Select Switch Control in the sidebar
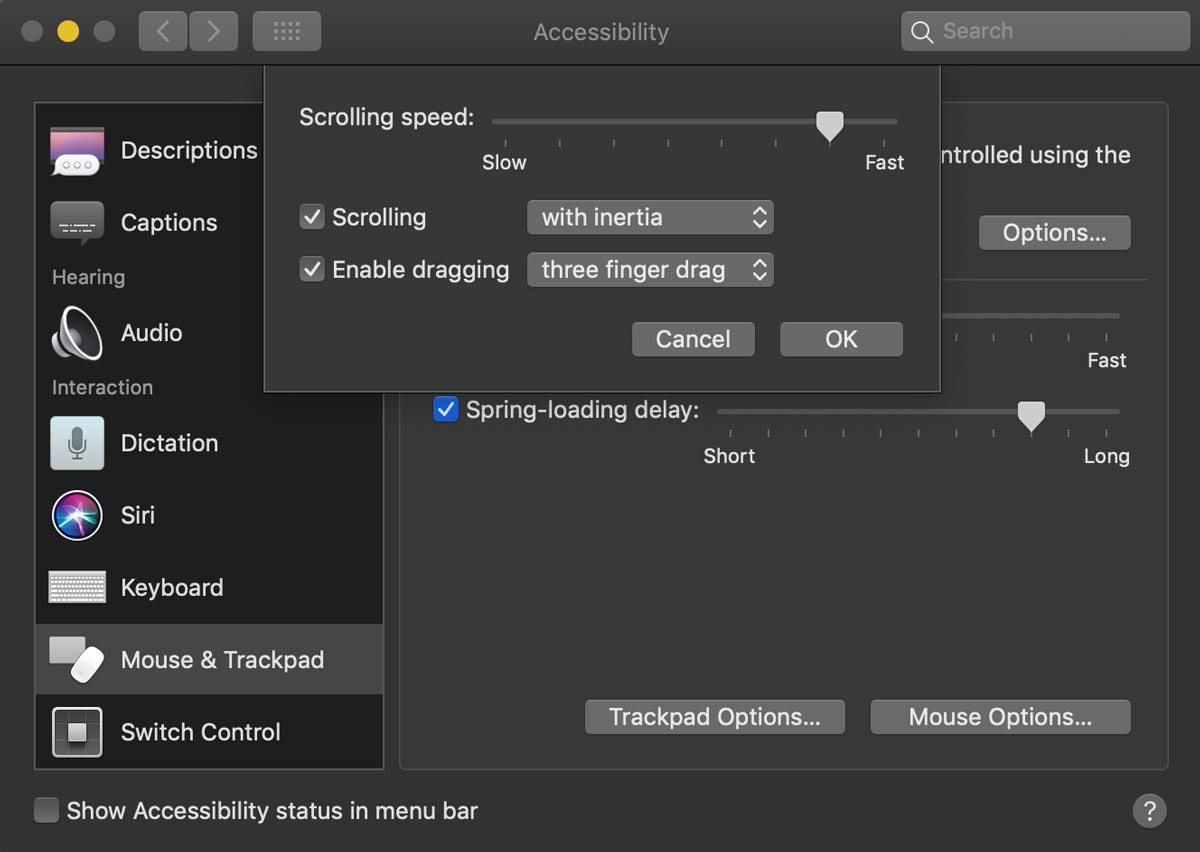The image size is (1200, 852). click(x=209, y=732)
